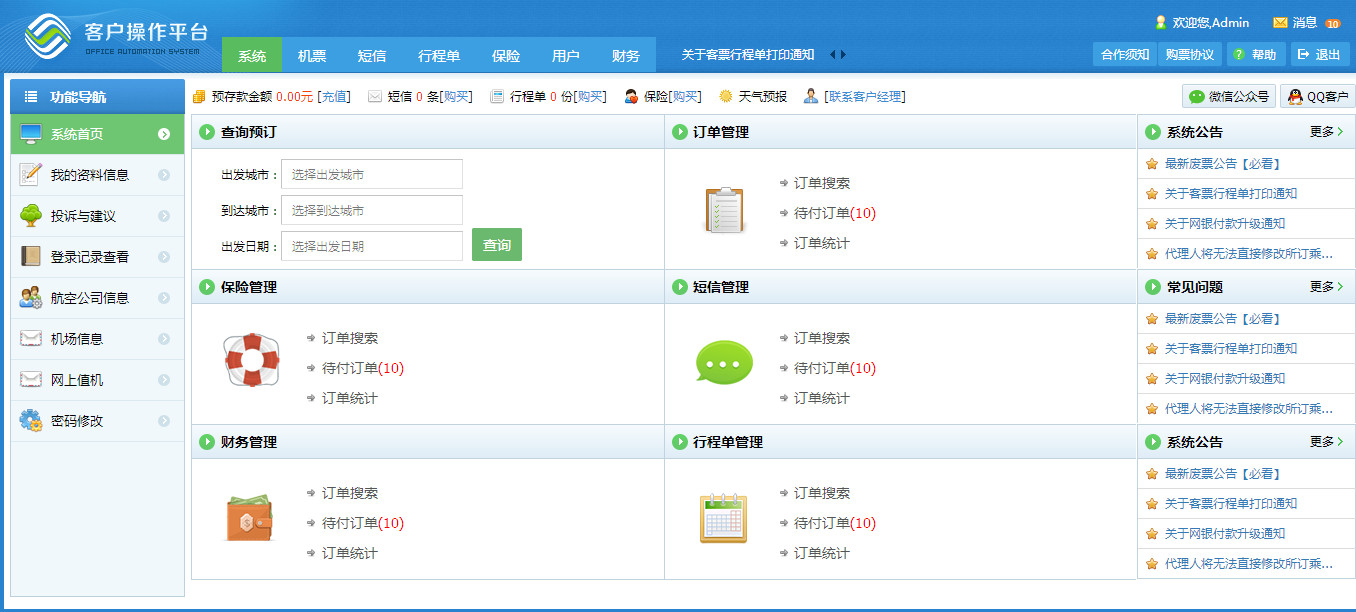Open 更多 in 常见问题 panel

(1326, 287)
